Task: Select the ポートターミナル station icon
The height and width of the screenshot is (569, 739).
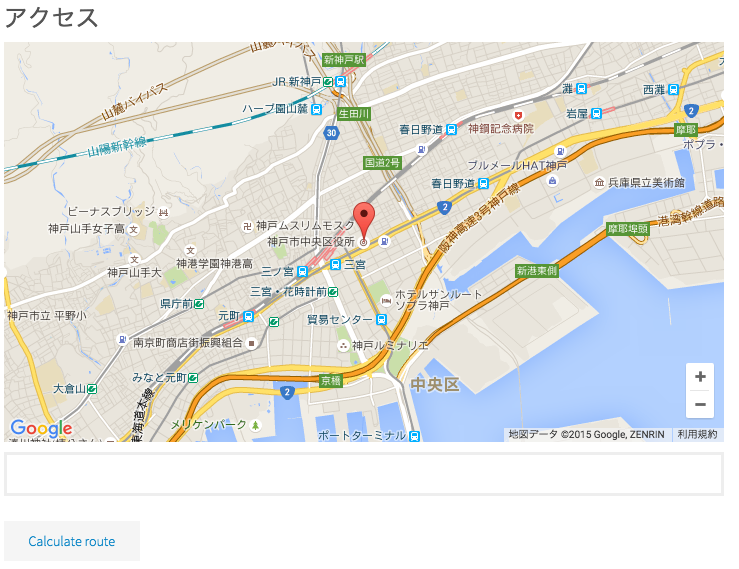Action: point(414,436)
